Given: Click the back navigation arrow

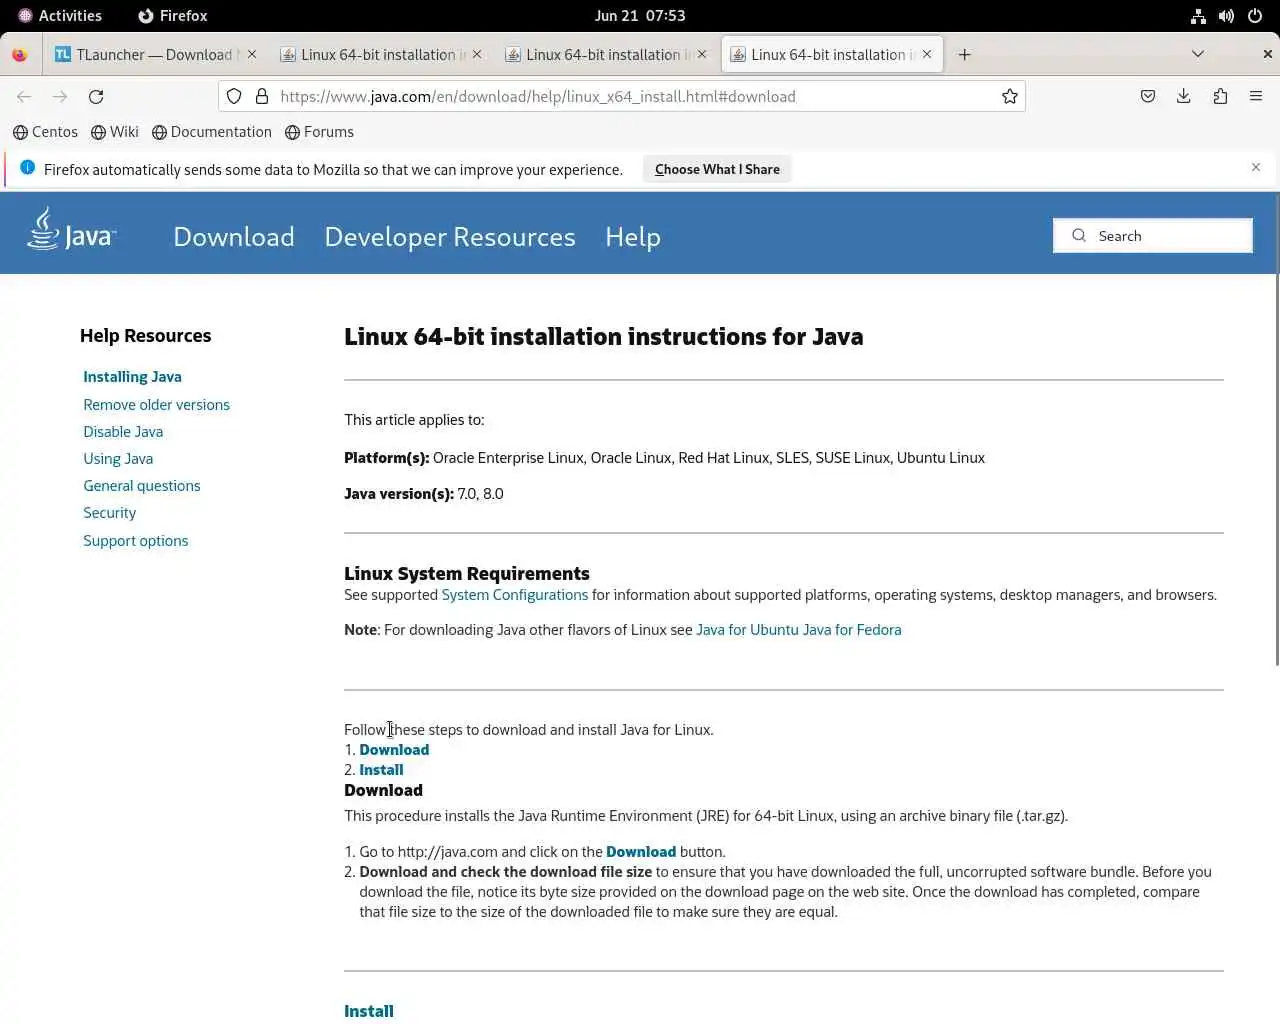Looking at the screenshot, I should [x=24, y=97].
